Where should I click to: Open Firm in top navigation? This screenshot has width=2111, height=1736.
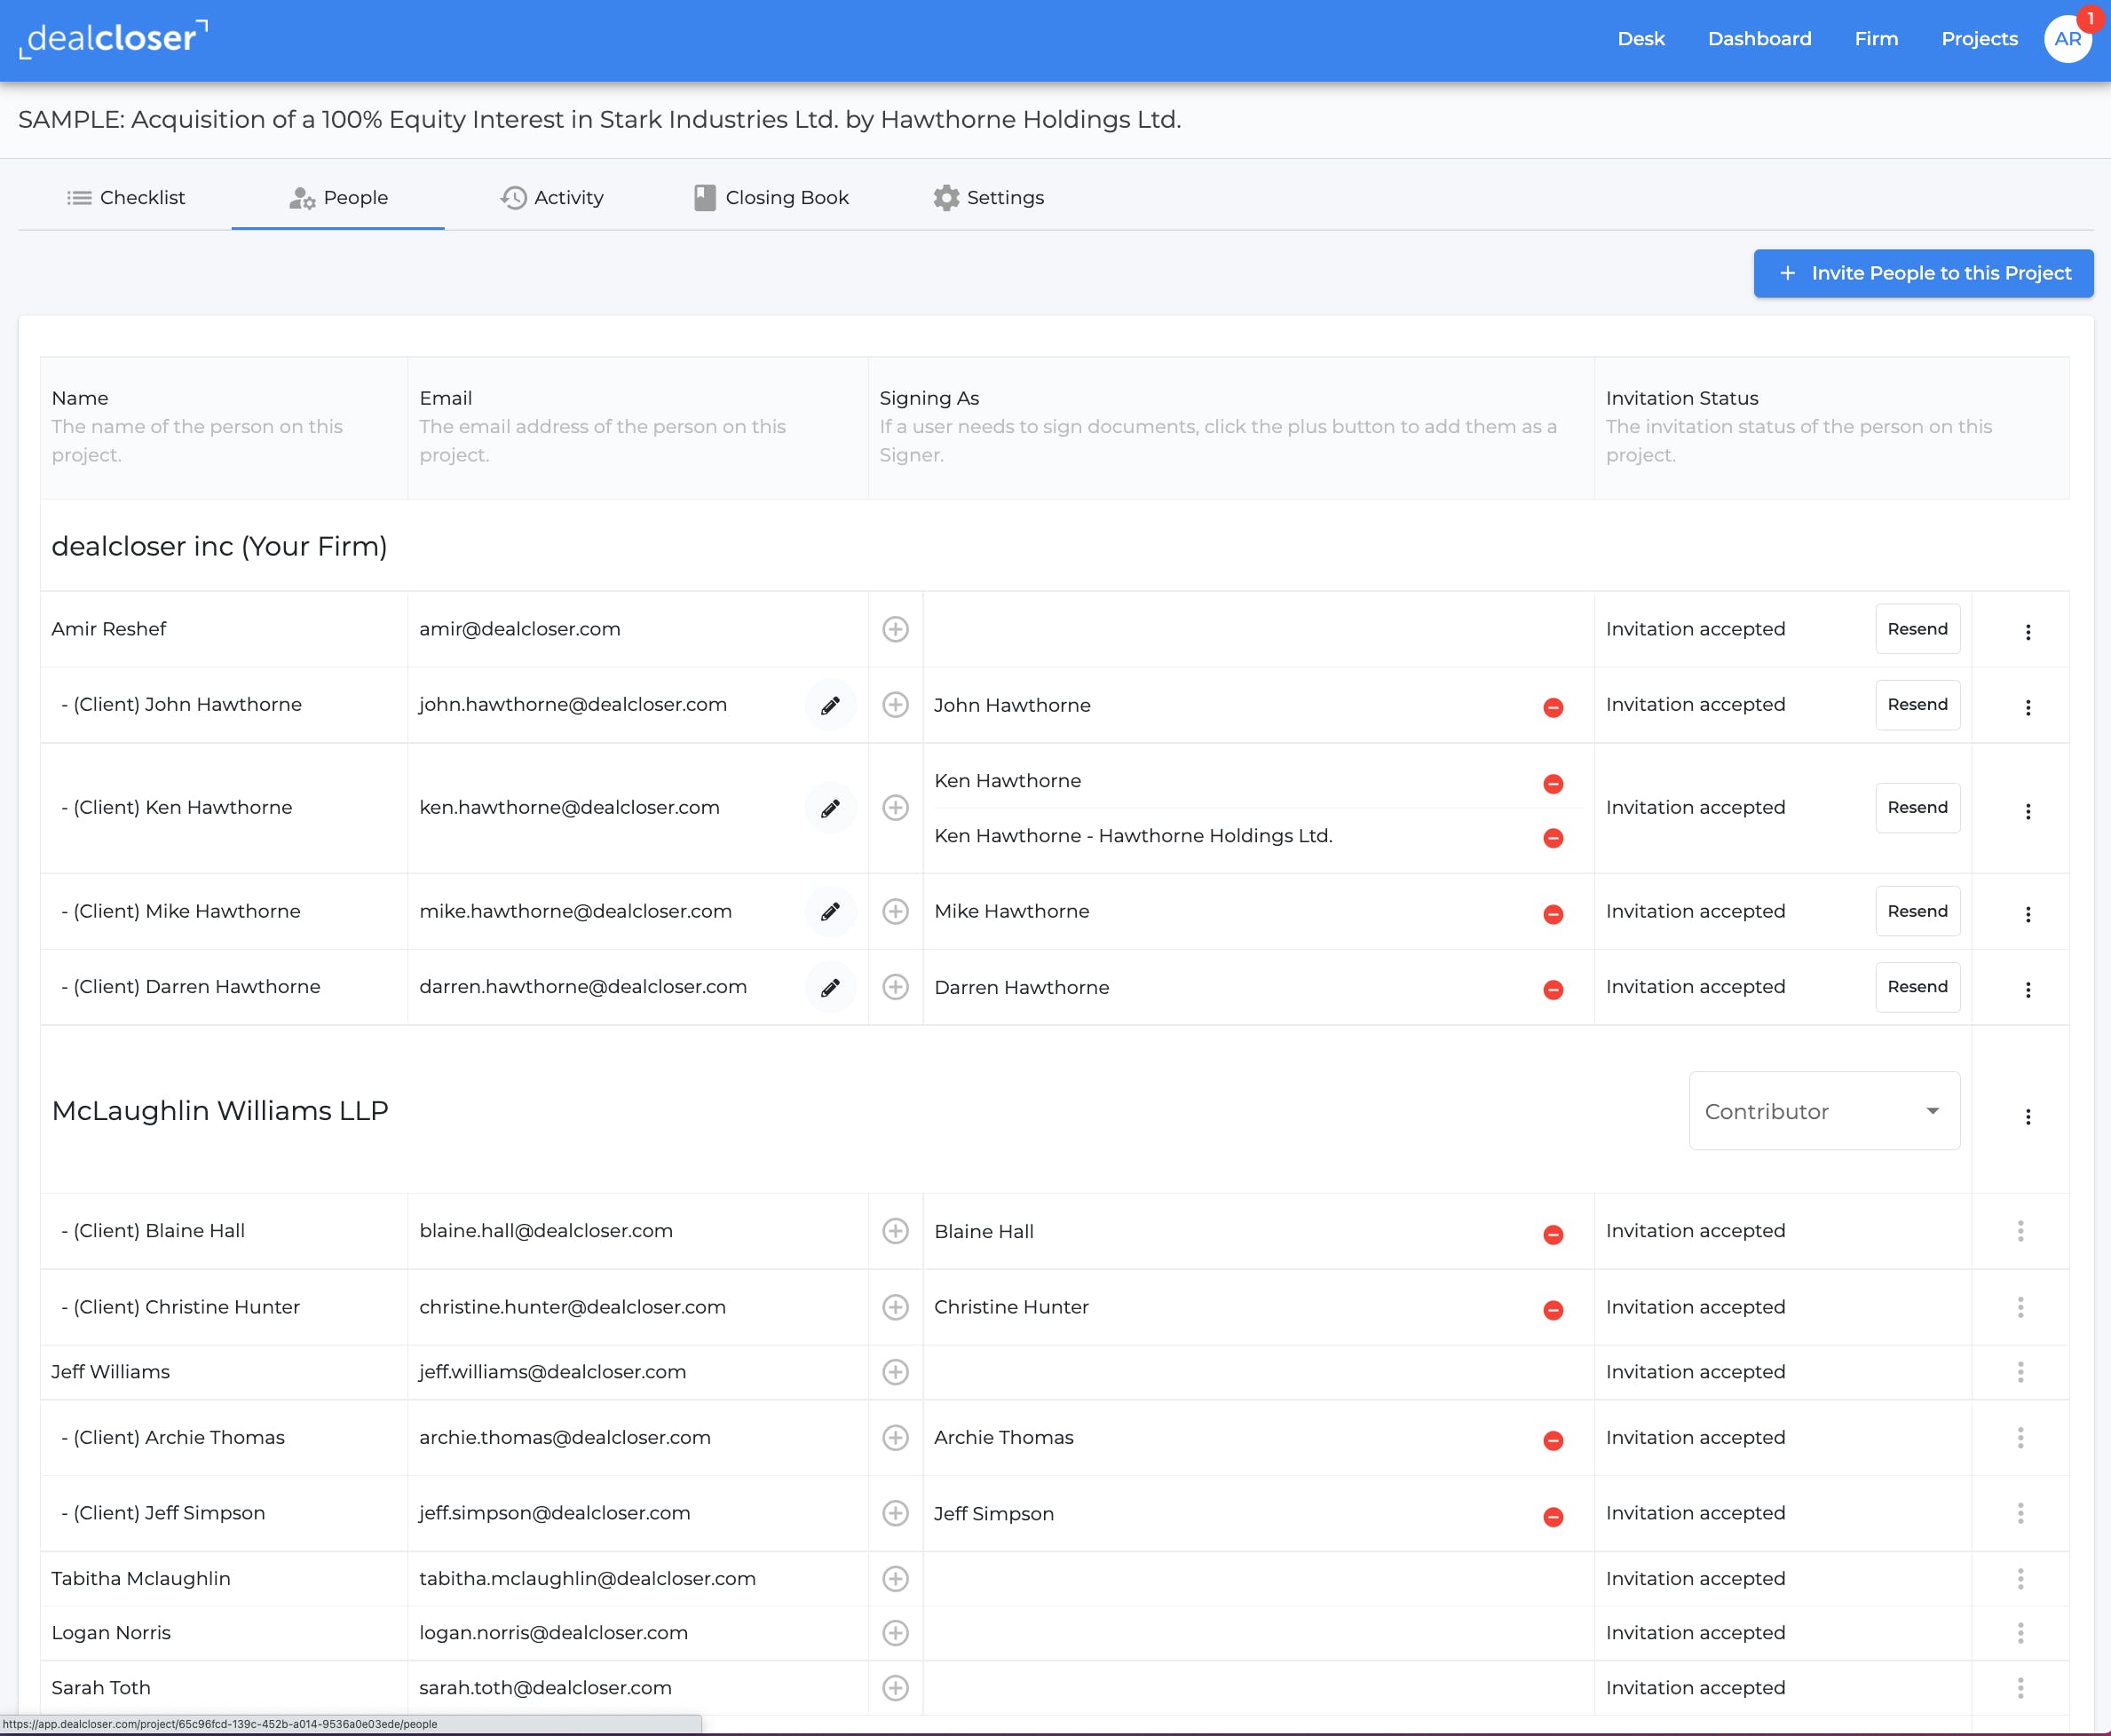[x=1876, y=39]
